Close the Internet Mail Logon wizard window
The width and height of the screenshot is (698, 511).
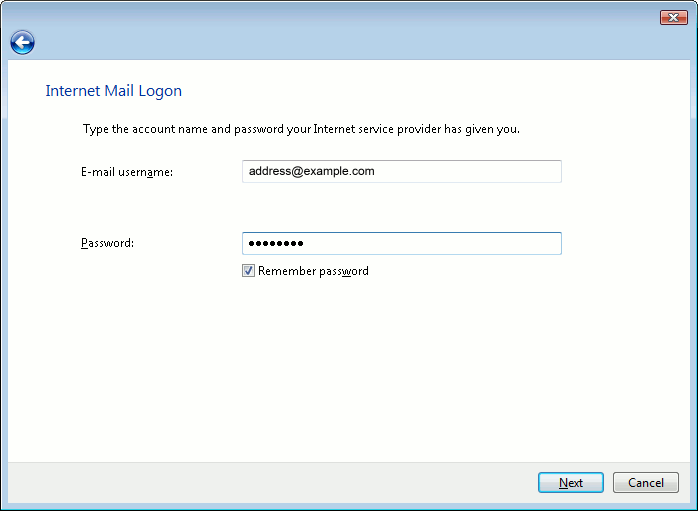[673, 18]
